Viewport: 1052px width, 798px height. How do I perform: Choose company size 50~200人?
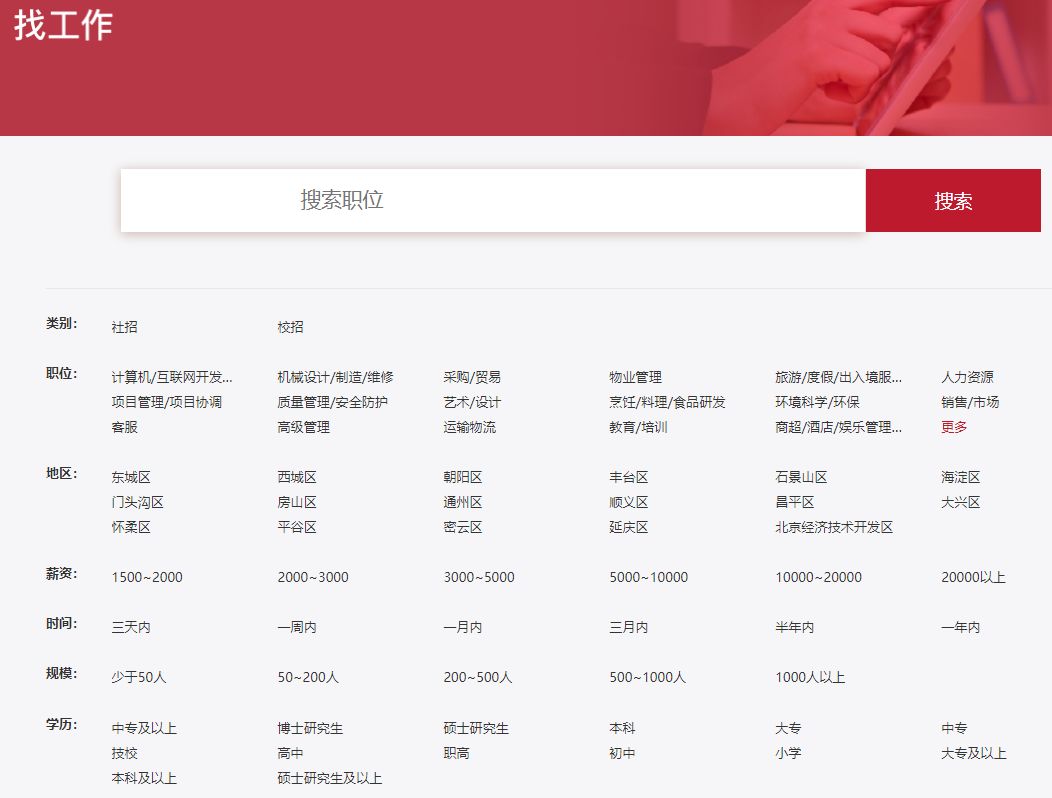(x=308, y=677)
